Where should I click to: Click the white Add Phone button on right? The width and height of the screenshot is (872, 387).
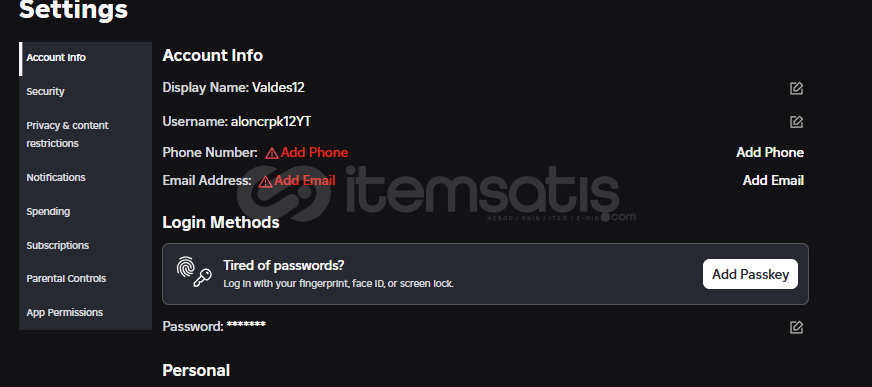pos(770,152)
